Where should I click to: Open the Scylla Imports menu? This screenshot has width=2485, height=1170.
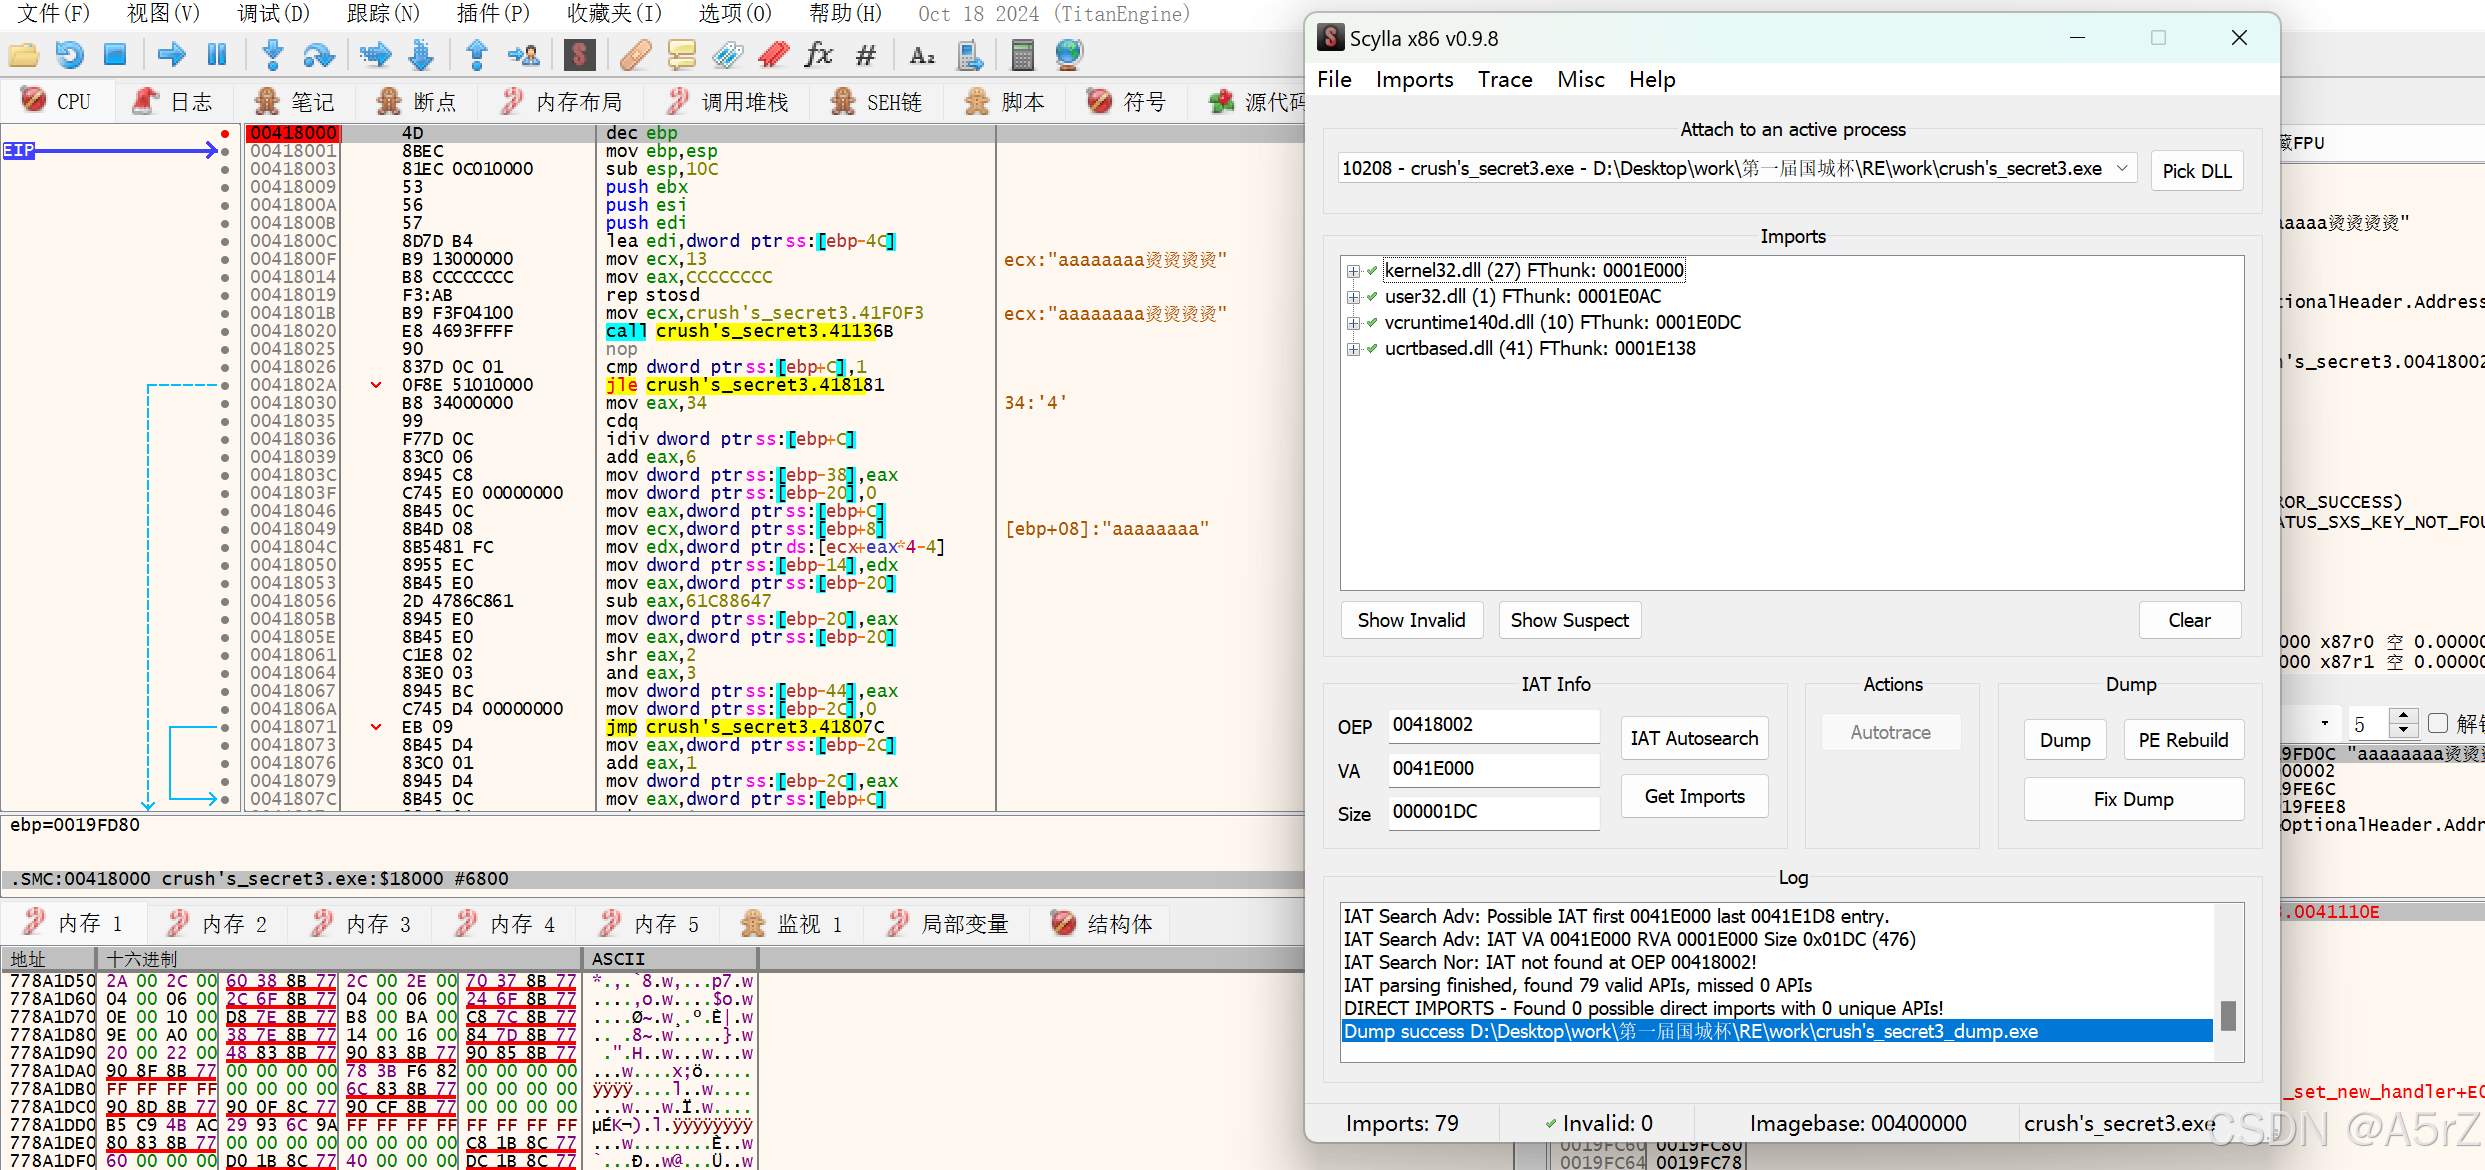coord(1414,79)
